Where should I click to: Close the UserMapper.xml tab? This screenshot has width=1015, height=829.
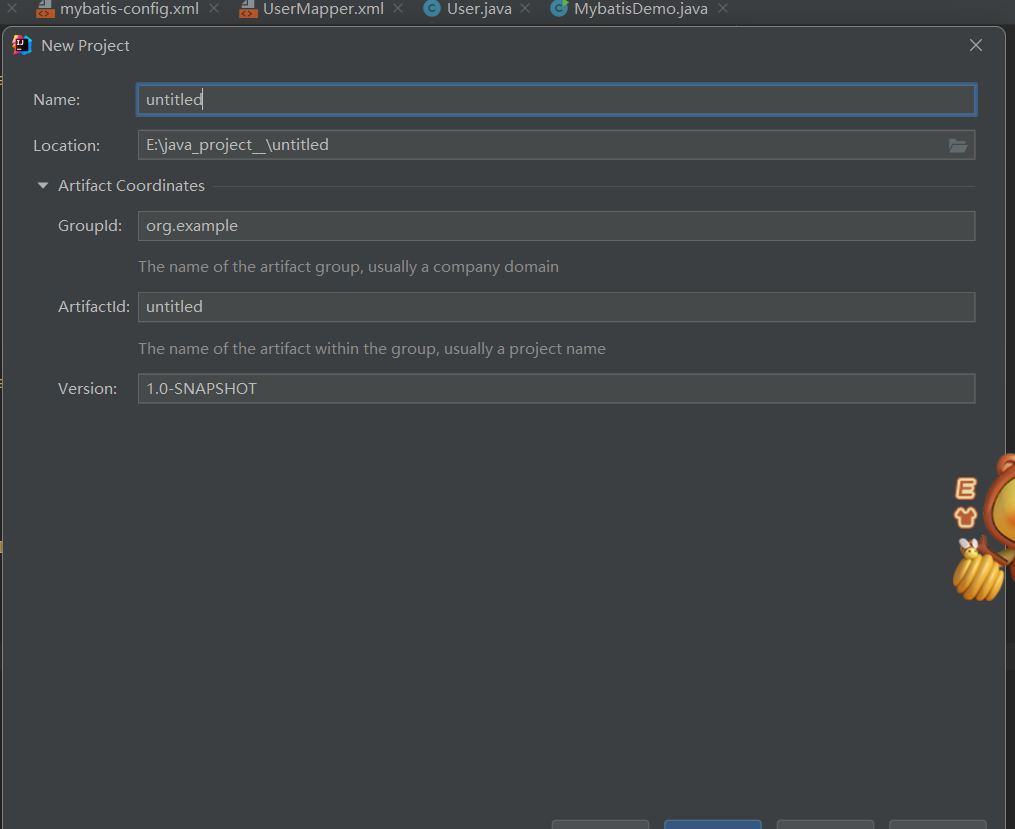[x=398, y=8]
